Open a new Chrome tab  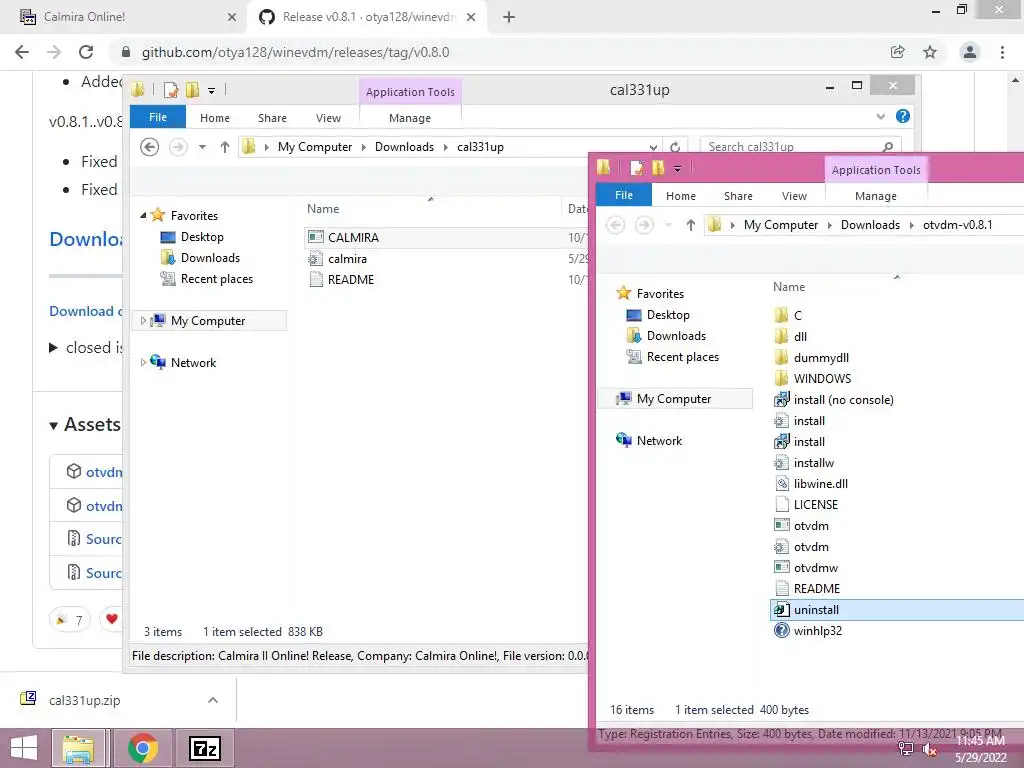tap(509, 17)
